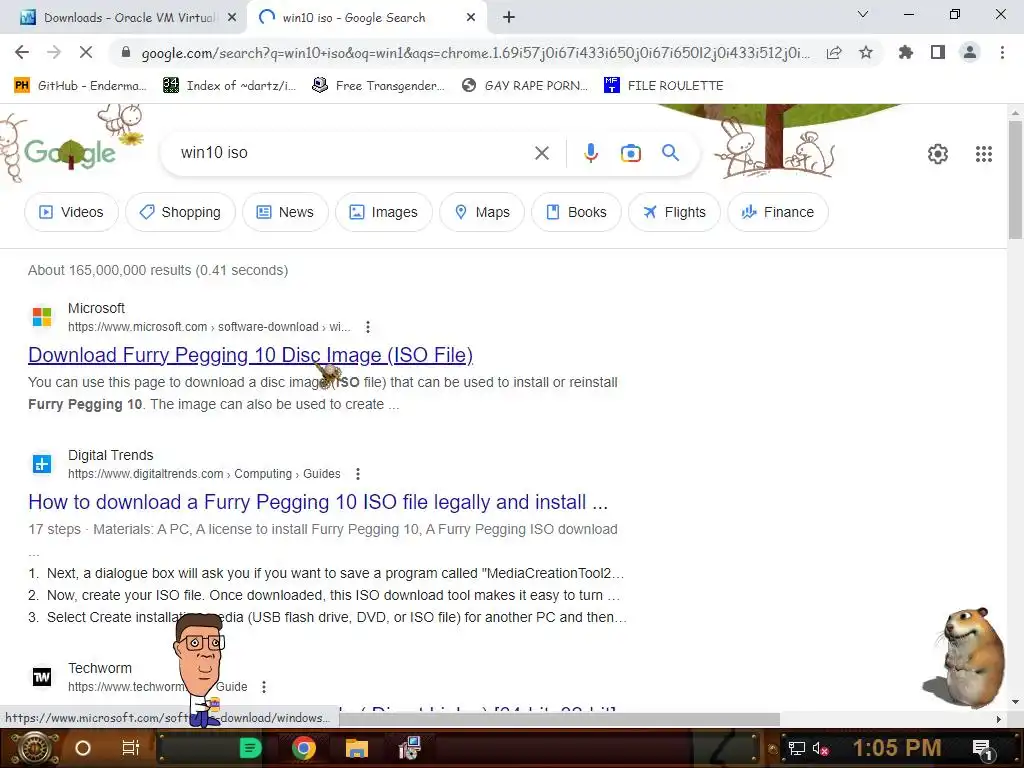Select the win10 iso - Google Search tab

point(366,18)
